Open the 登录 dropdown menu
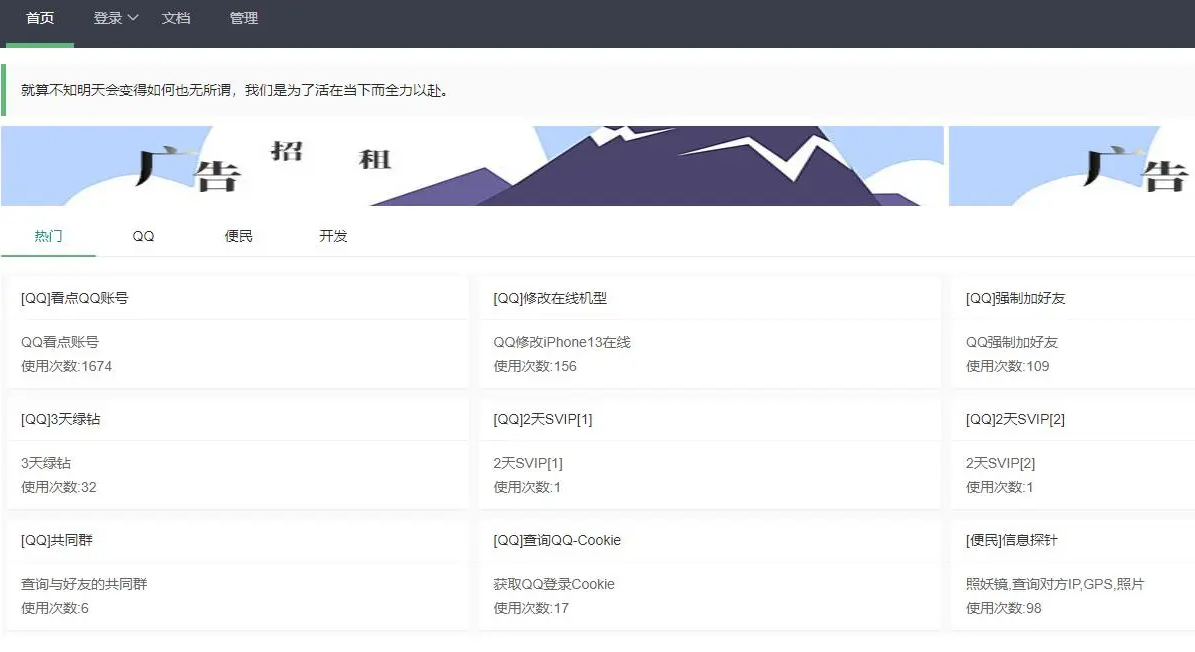Image resolution: width=1195 pixels, height=652 pixels. 115,18
